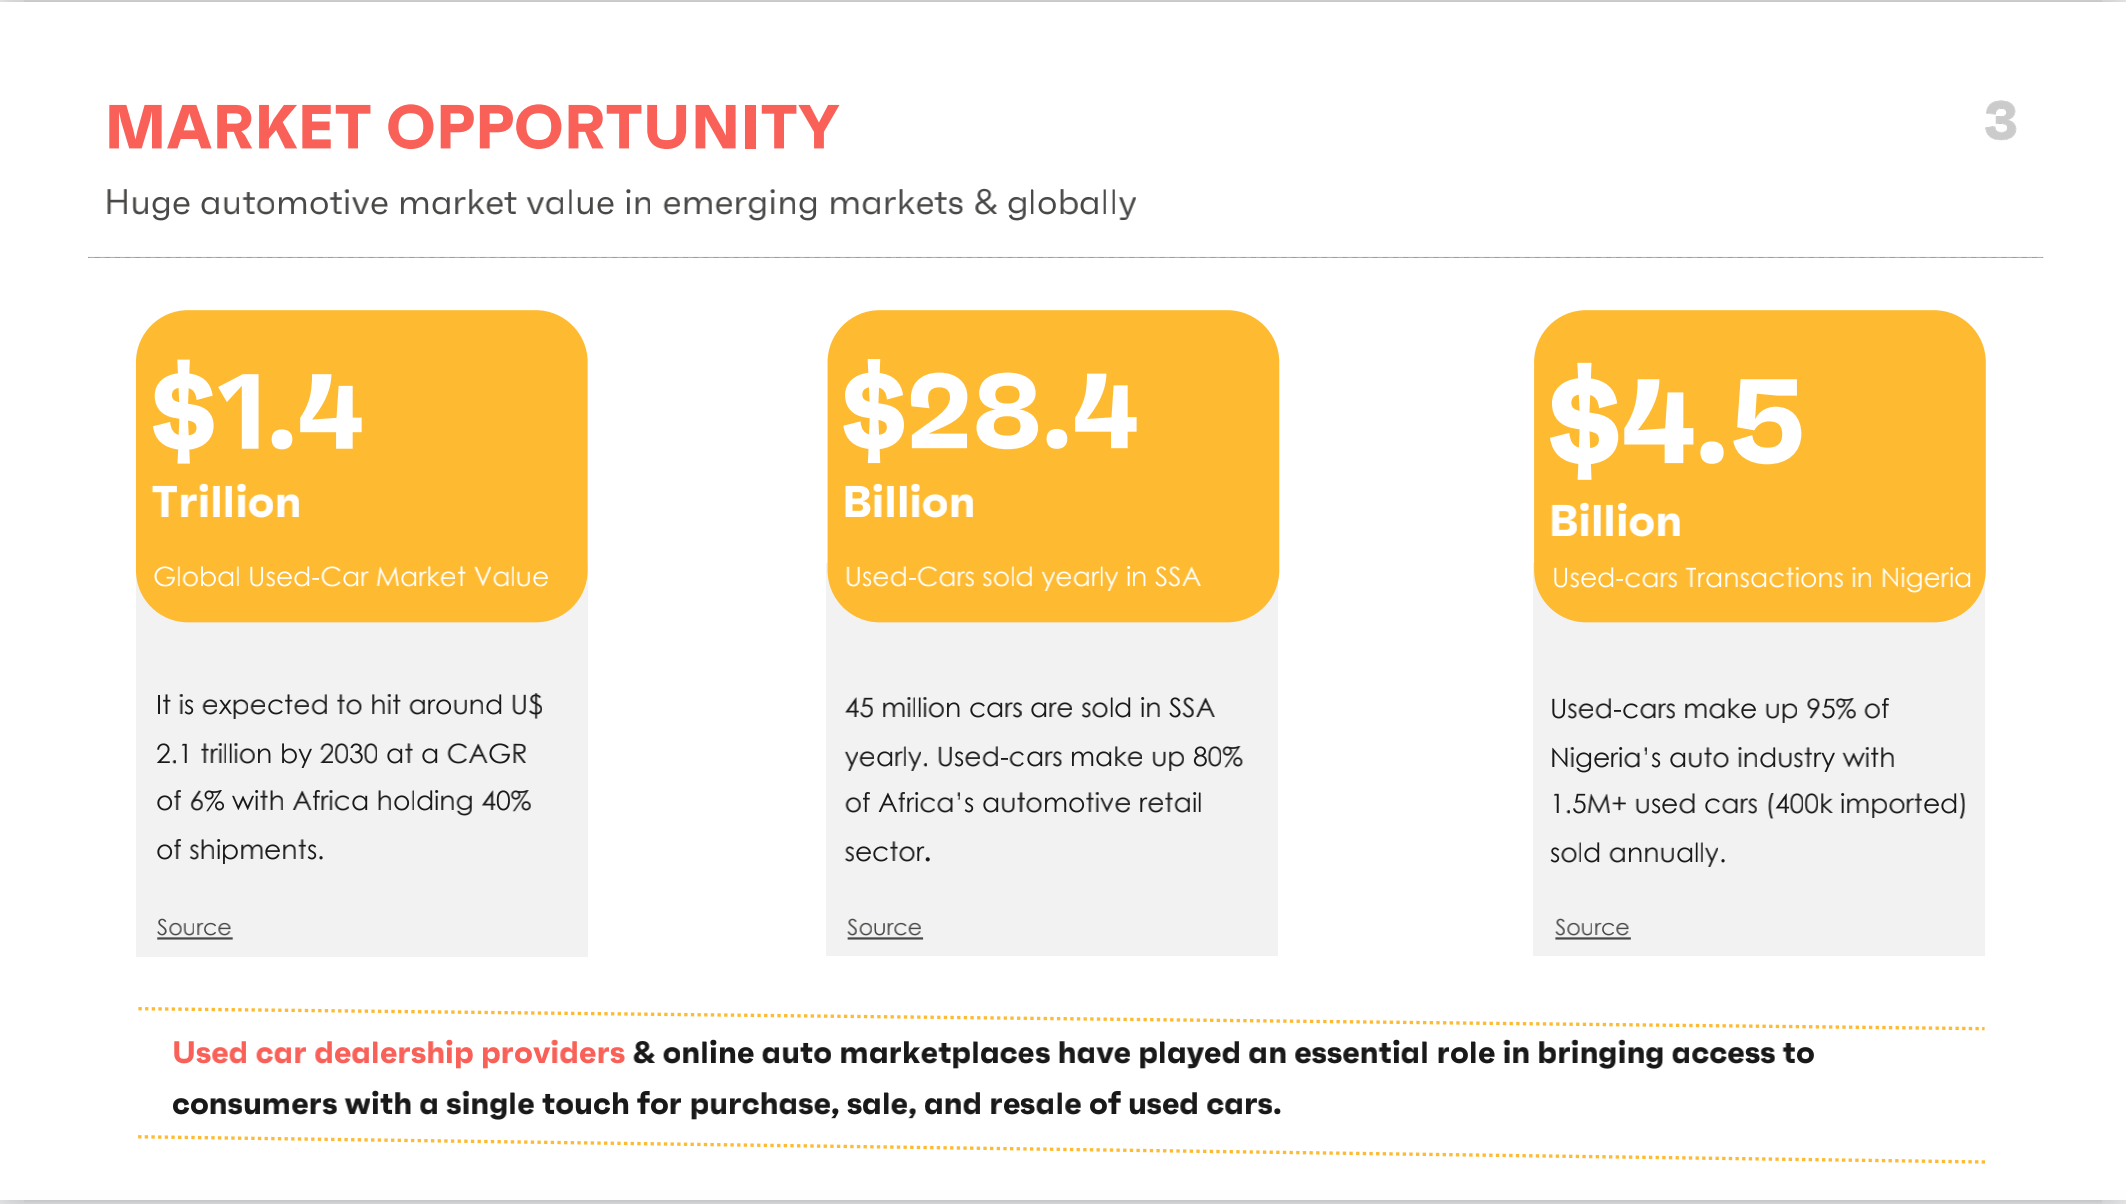The height and width of the screenshot is (1204, 2126).
Task: Click the $1.4 figure
Action: [x=257, y=412]
